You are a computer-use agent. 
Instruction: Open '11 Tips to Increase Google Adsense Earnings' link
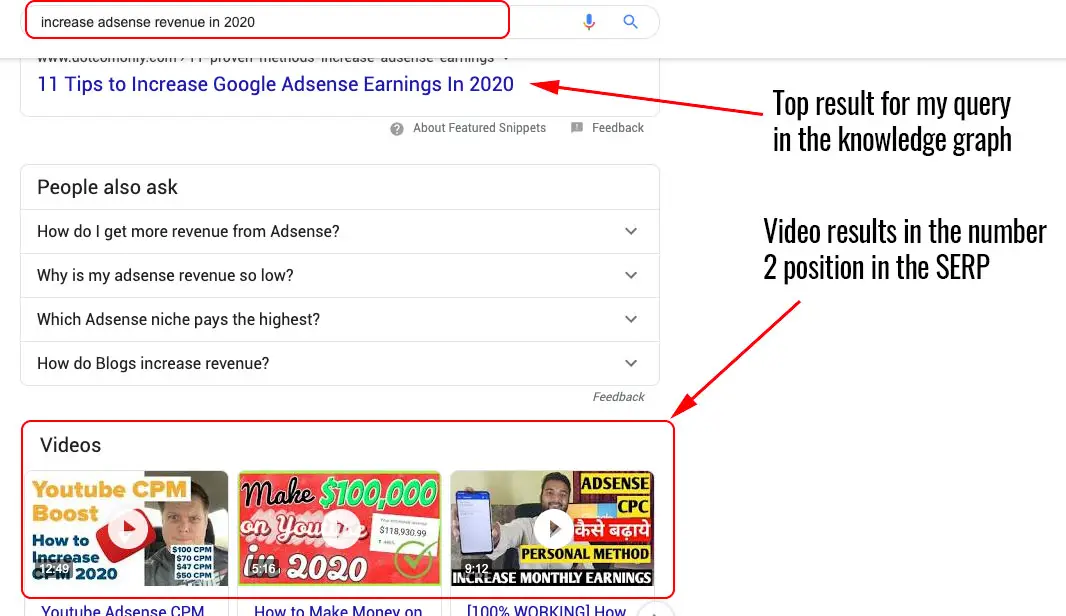coord(275,84)
